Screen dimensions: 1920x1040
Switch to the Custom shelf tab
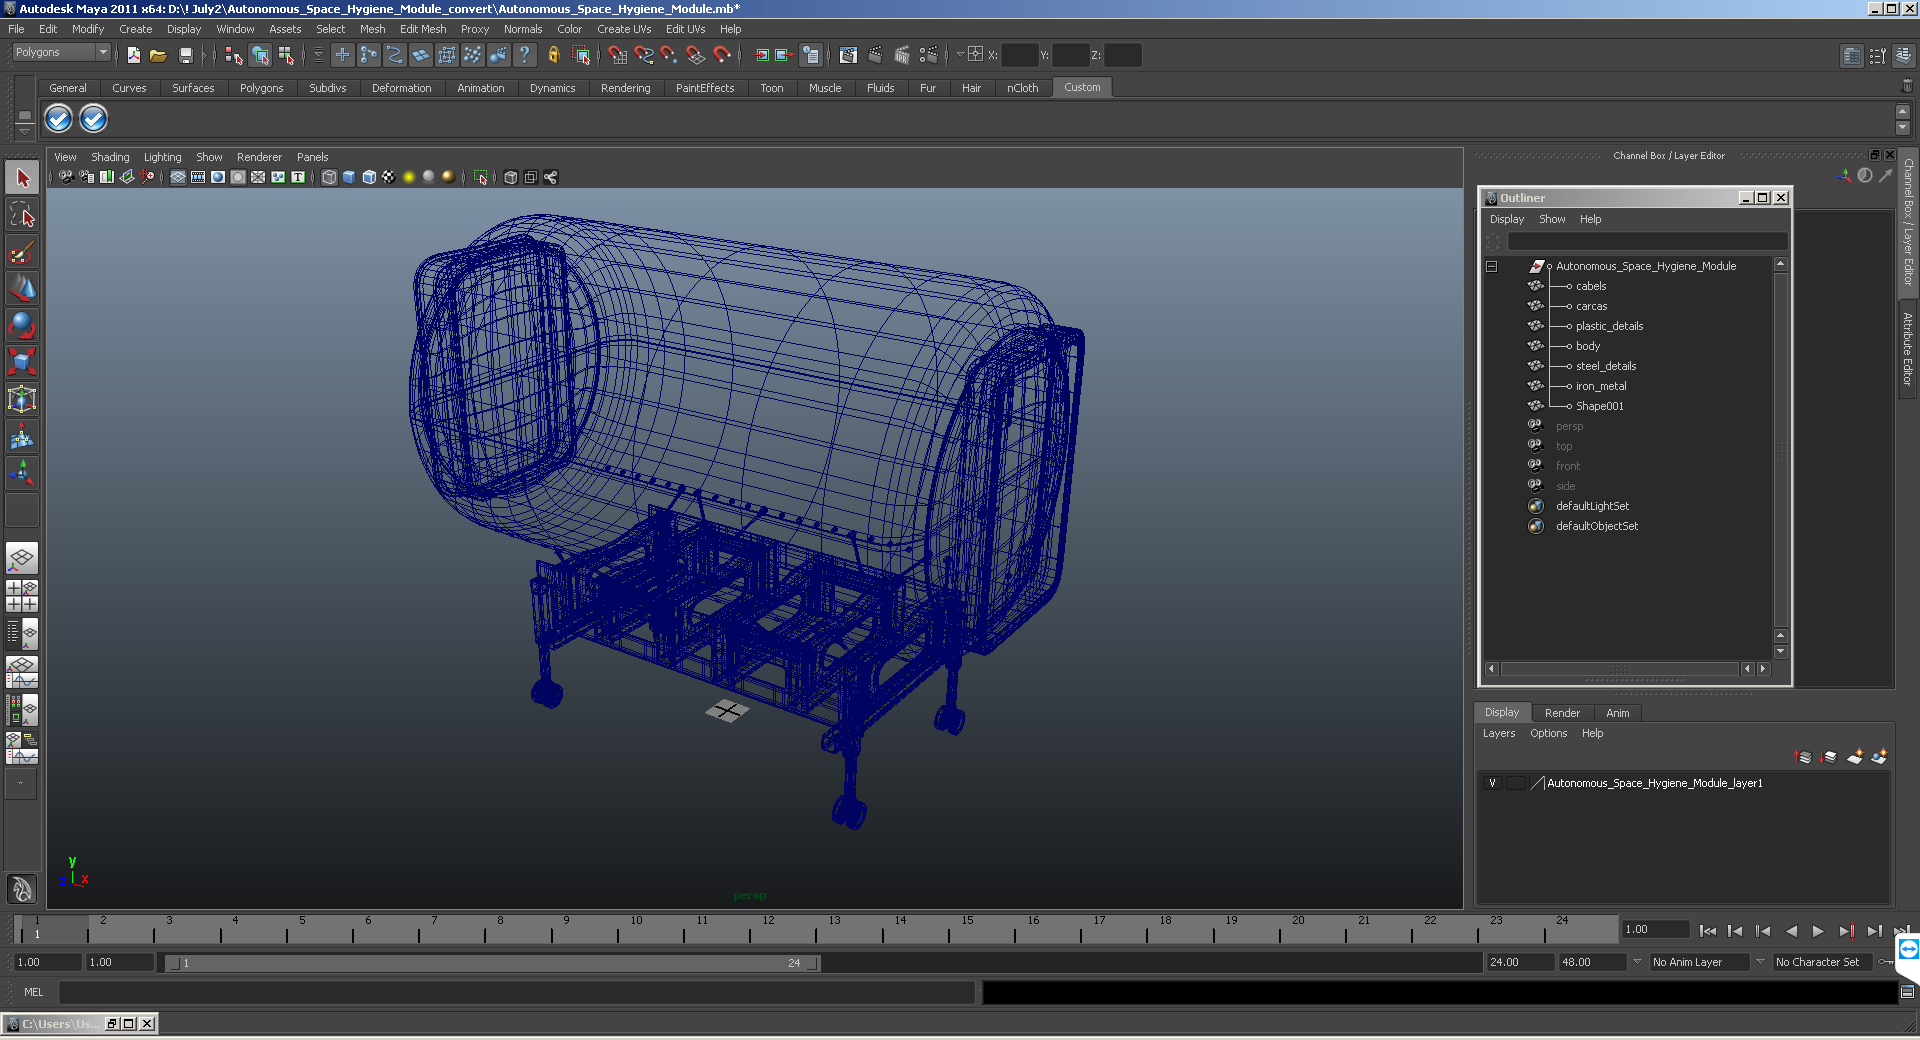(x=1082, y=87)
